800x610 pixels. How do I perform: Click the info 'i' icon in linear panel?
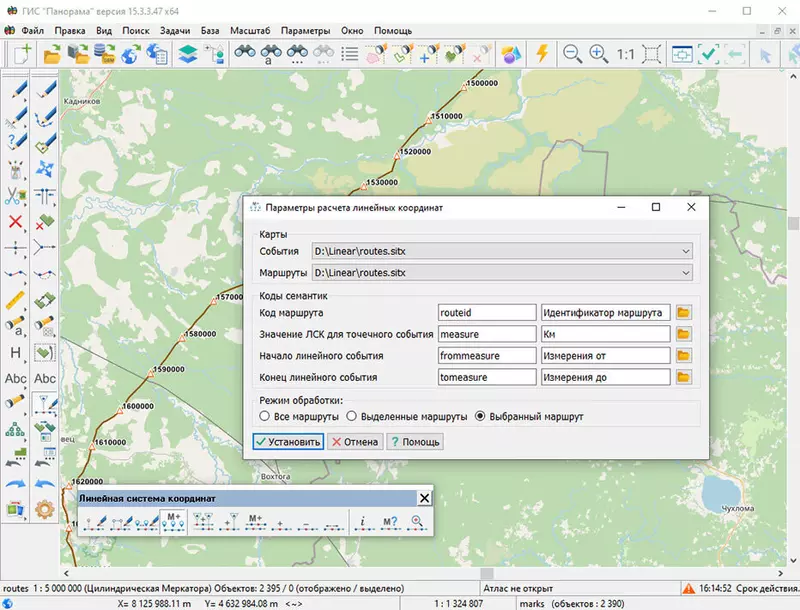tap(362, 521)
